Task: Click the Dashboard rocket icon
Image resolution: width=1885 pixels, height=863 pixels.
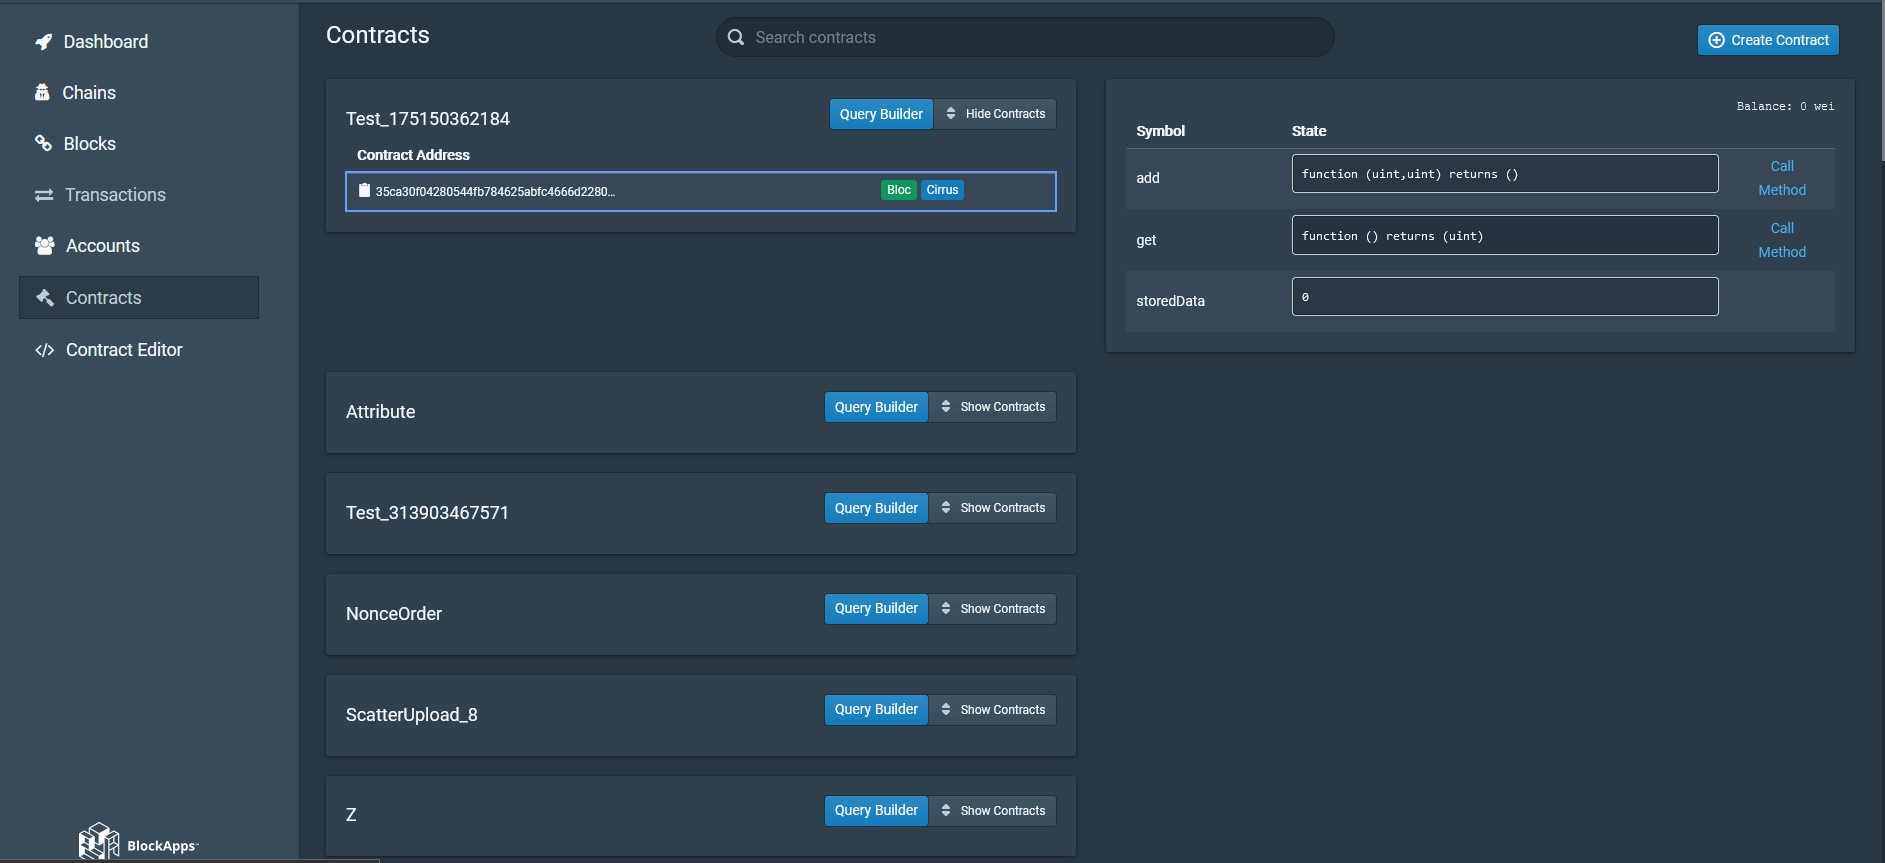Action: 43,42
